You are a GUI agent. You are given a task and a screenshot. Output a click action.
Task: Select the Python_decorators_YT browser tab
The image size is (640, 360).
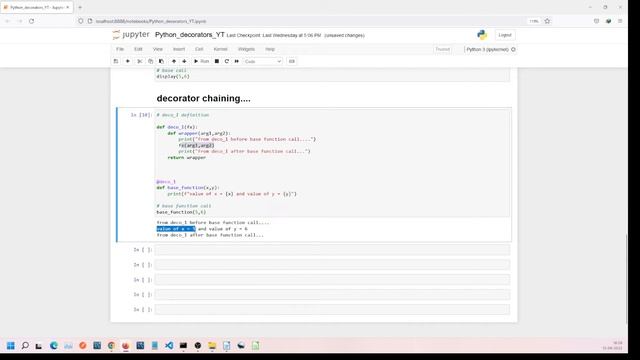tap(37, 7)
